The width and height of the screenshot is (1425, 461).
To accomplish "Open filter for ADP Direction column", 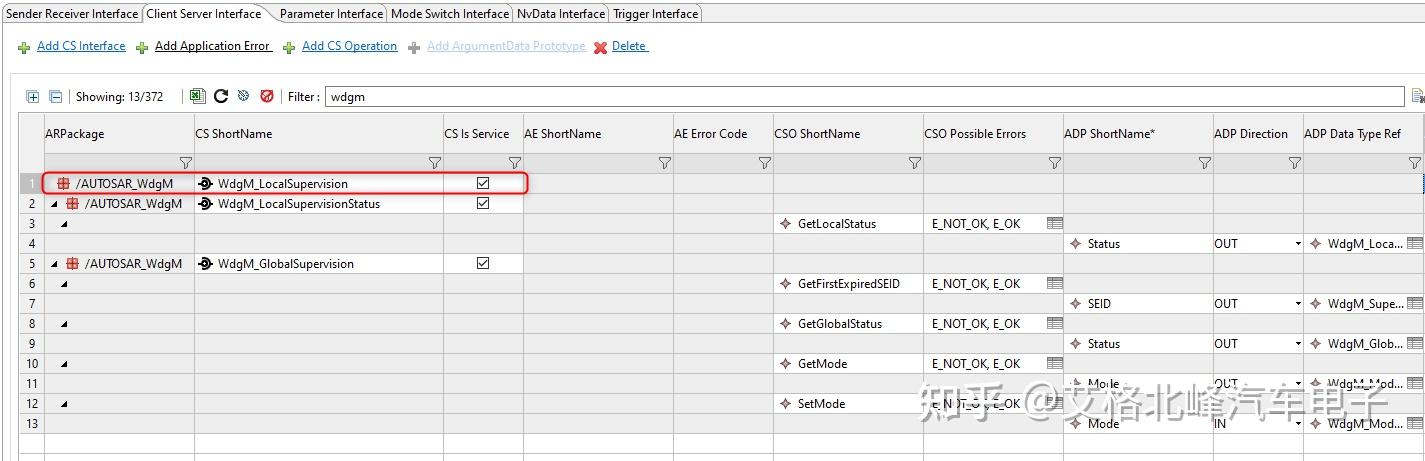I will pyautogui.click(x=1294, y=163).
